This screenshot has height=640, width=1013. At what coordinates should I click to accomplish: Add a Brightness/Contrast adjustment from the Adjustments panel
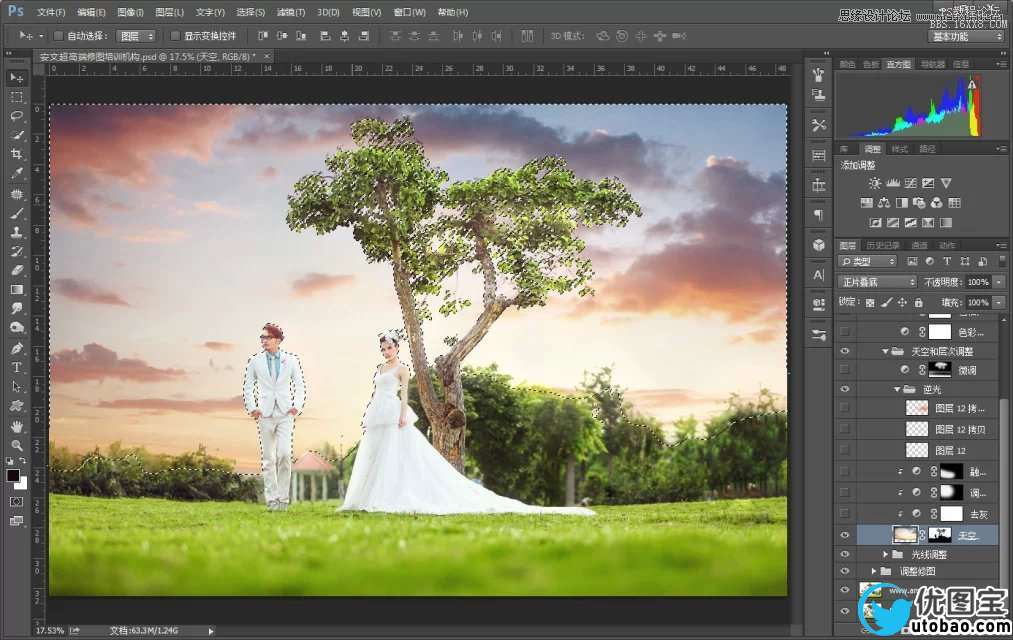point(875,183)
